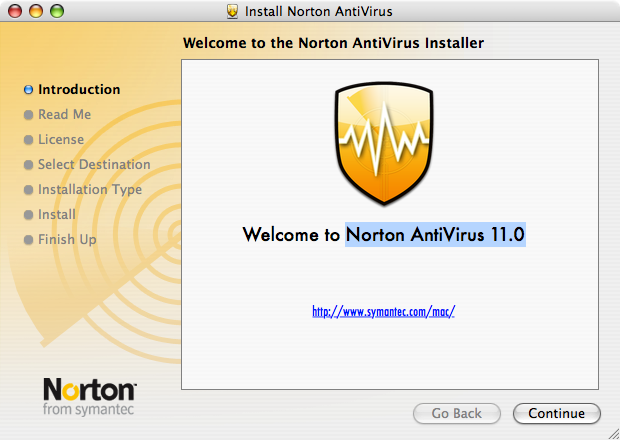Click the gray bullet beside Finish Up
Viewport: 620px width, 440px height.
tap(28, 240)
